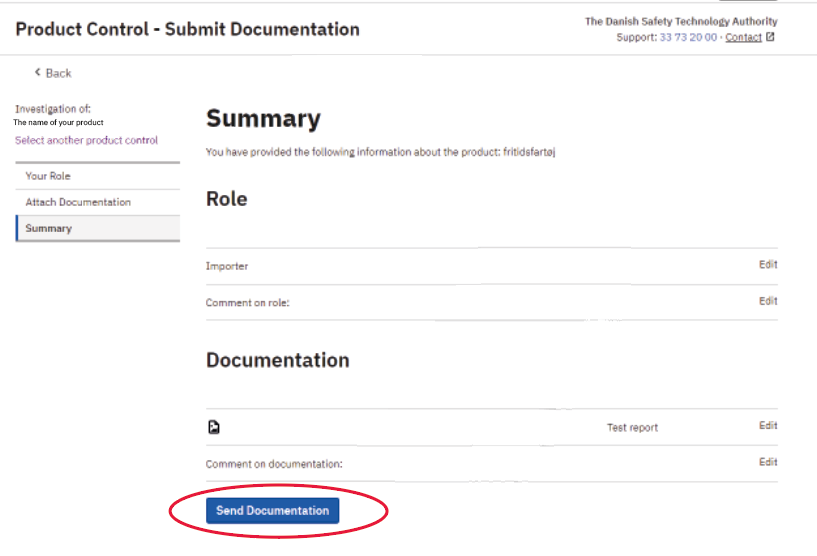
Task: Select another product control link
Action: [86, 140]
